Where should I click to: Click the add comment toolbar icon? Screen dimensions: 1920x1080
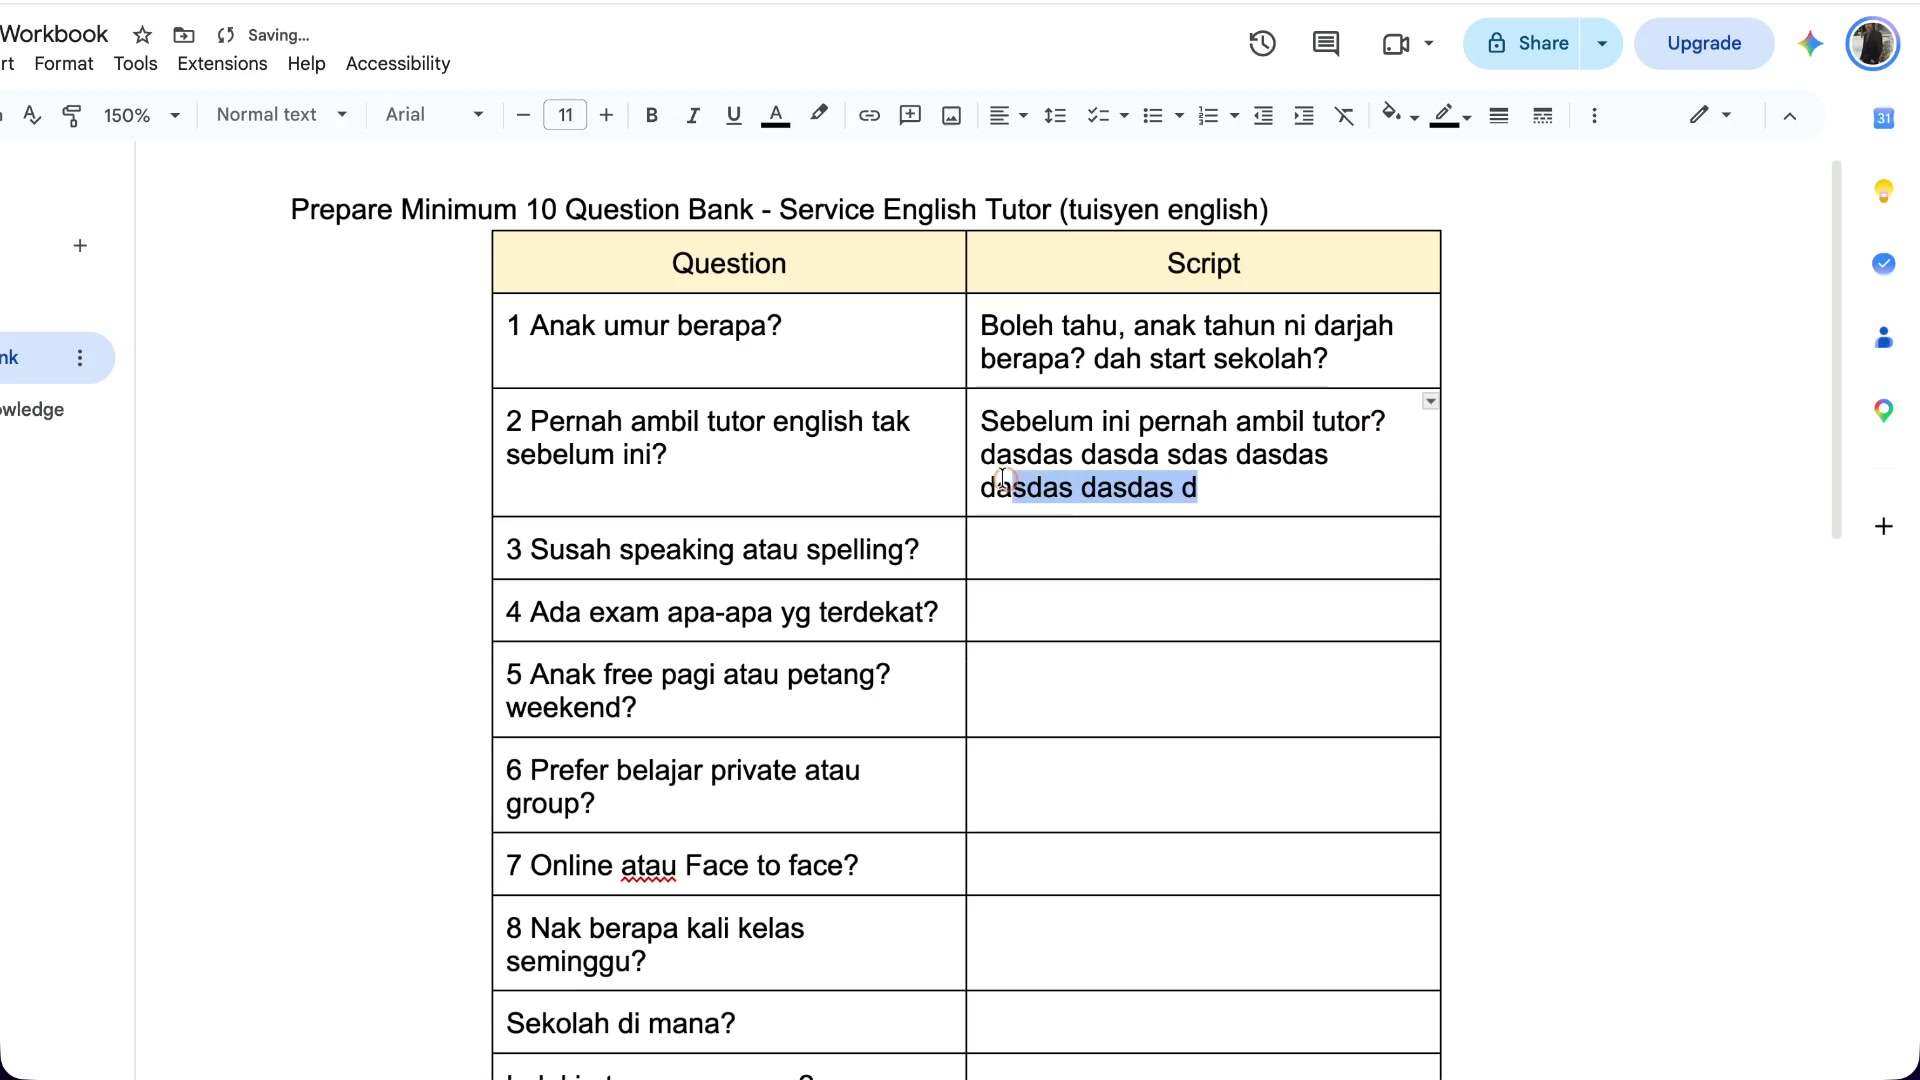[910, 115]
